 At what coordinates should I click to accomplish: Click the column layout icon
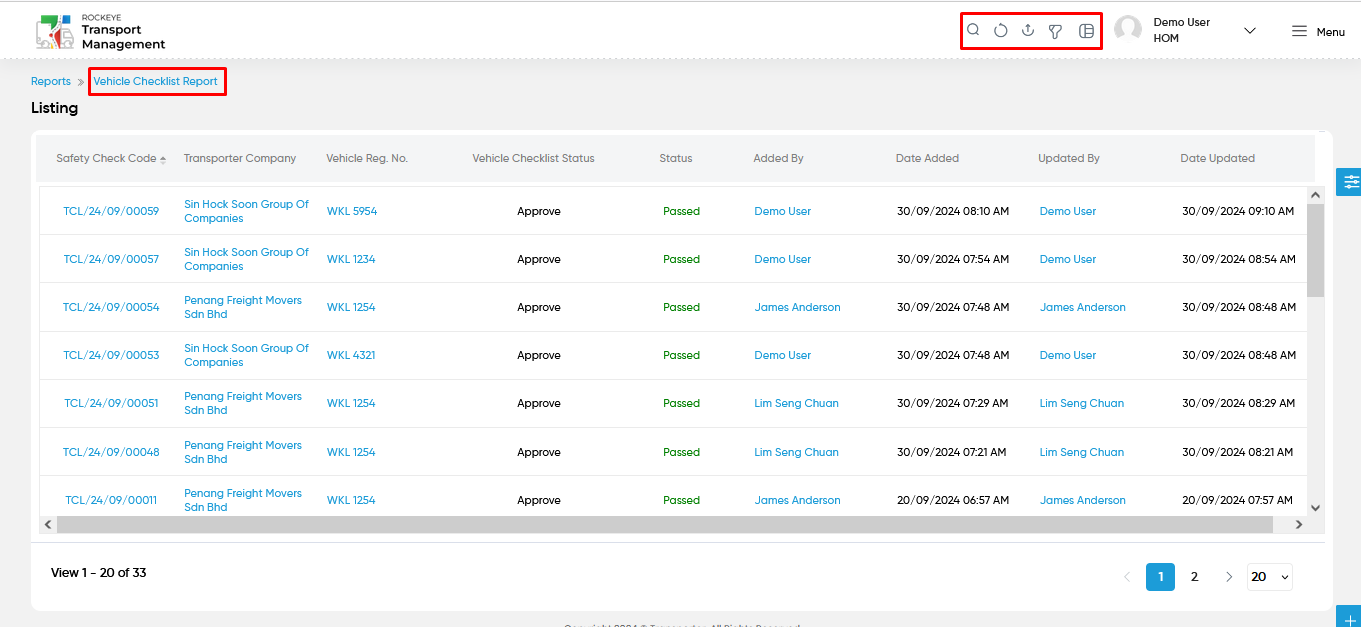click(x=1087, y=31)
